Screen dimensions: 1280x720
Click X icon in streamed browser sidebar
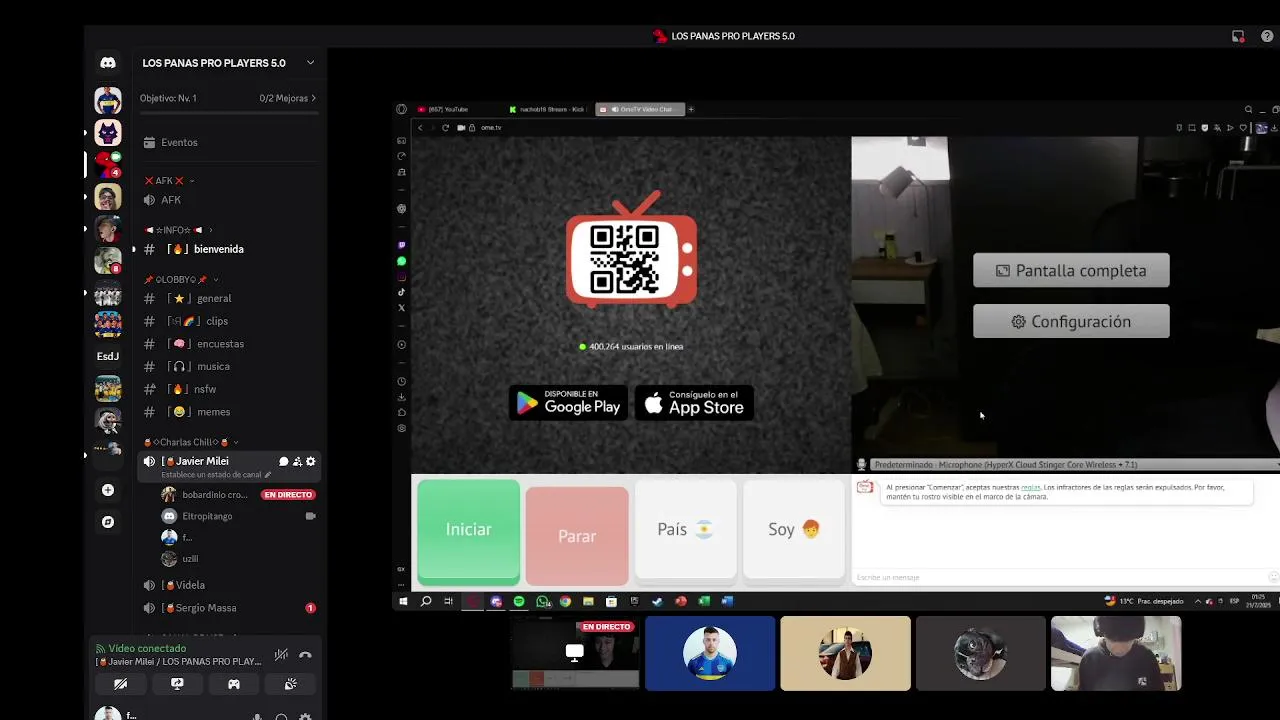point(402,307)
